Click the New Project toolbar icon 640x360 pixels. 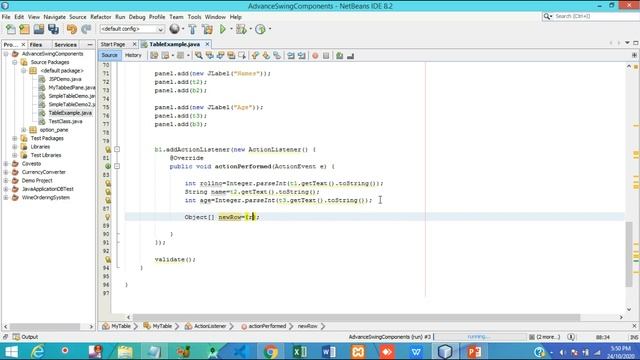pos(24,29)
